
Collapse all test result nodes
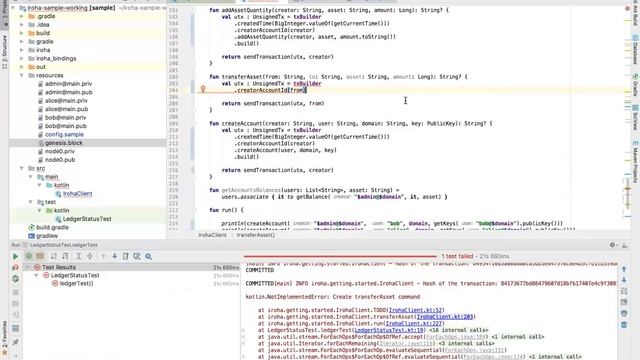(90, 256)
